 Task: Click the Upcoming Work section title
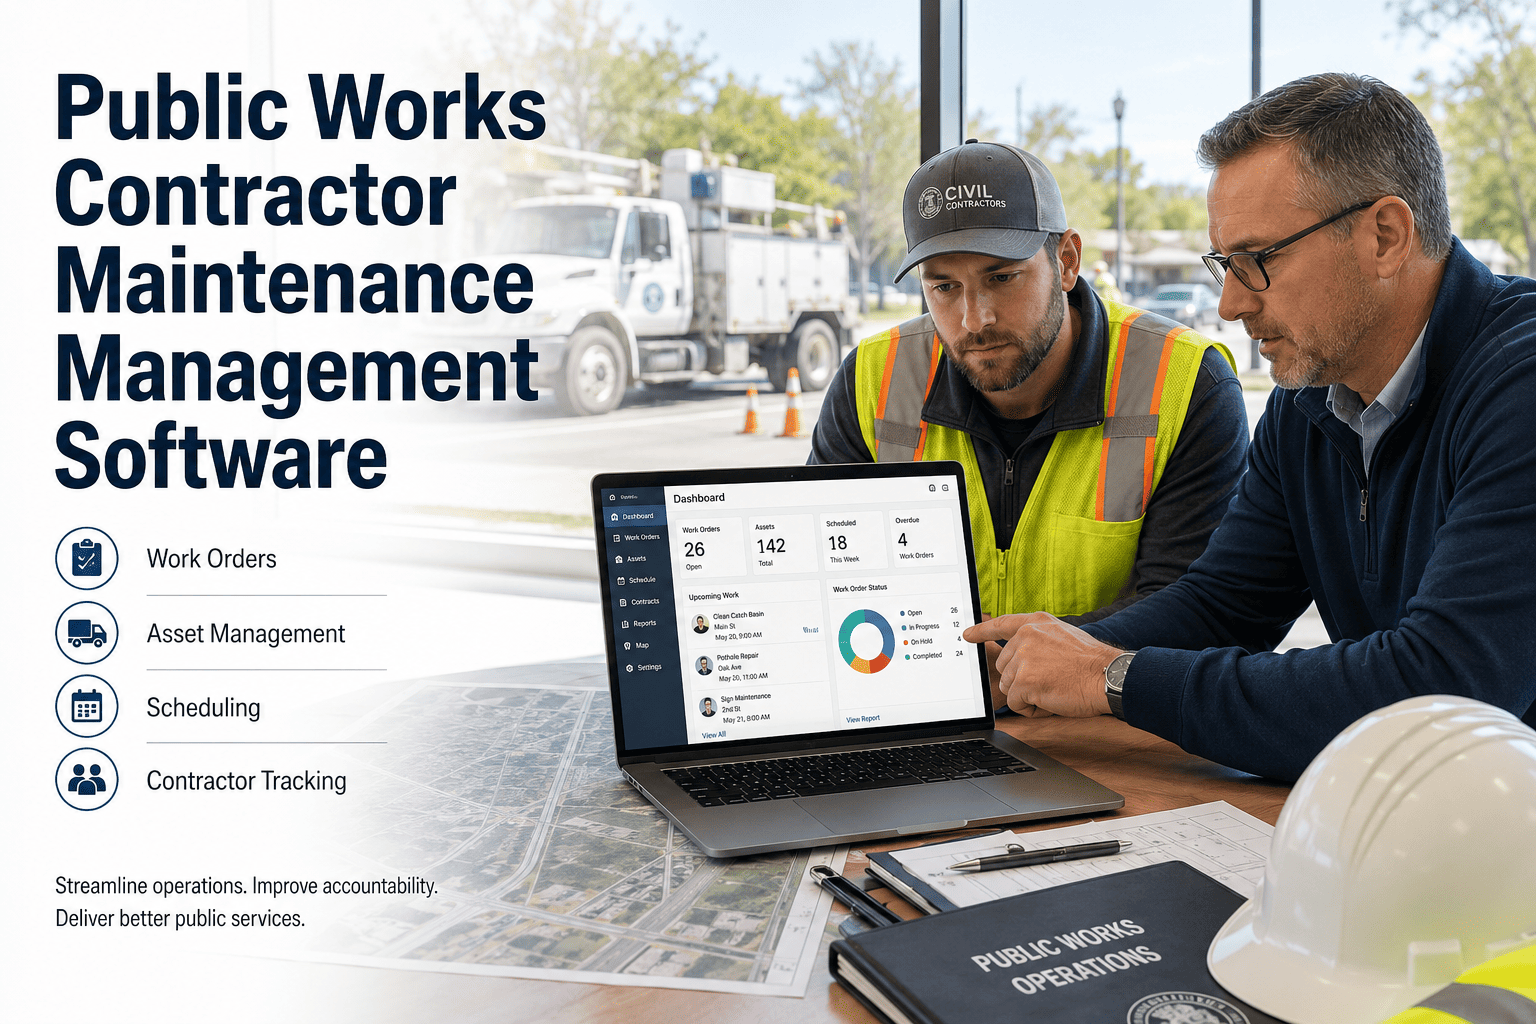click(714, 596)
